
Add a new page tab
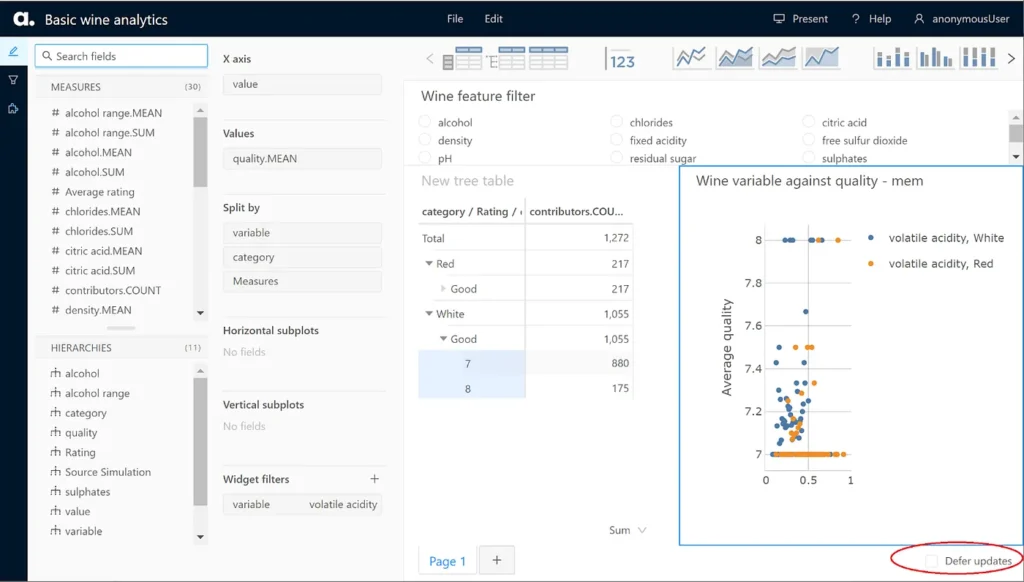(x=496, y=560)
